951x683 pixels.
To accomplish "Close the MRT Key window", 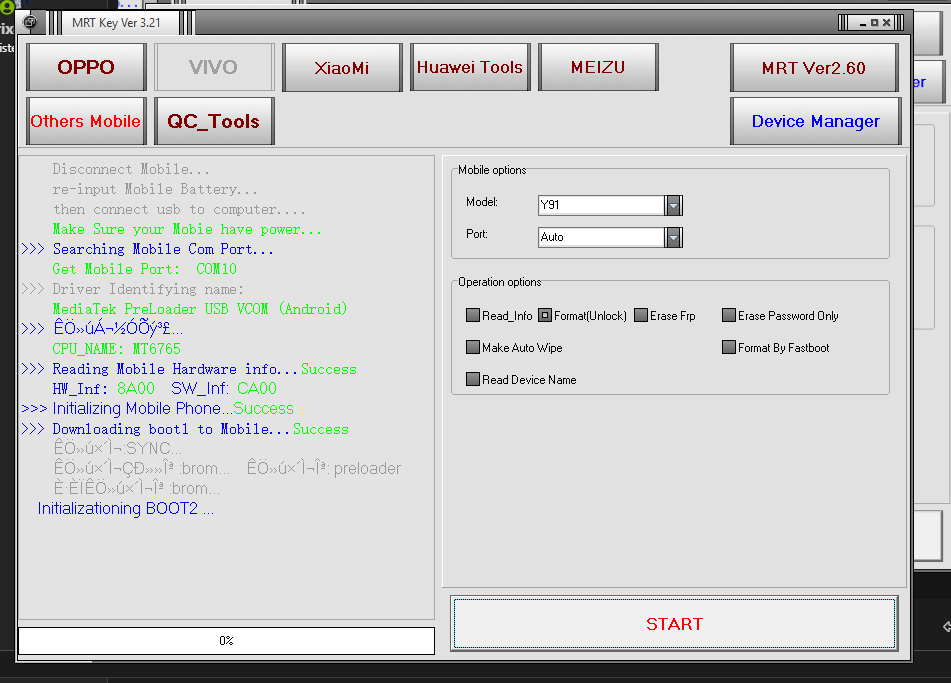I will pos(887,23).
